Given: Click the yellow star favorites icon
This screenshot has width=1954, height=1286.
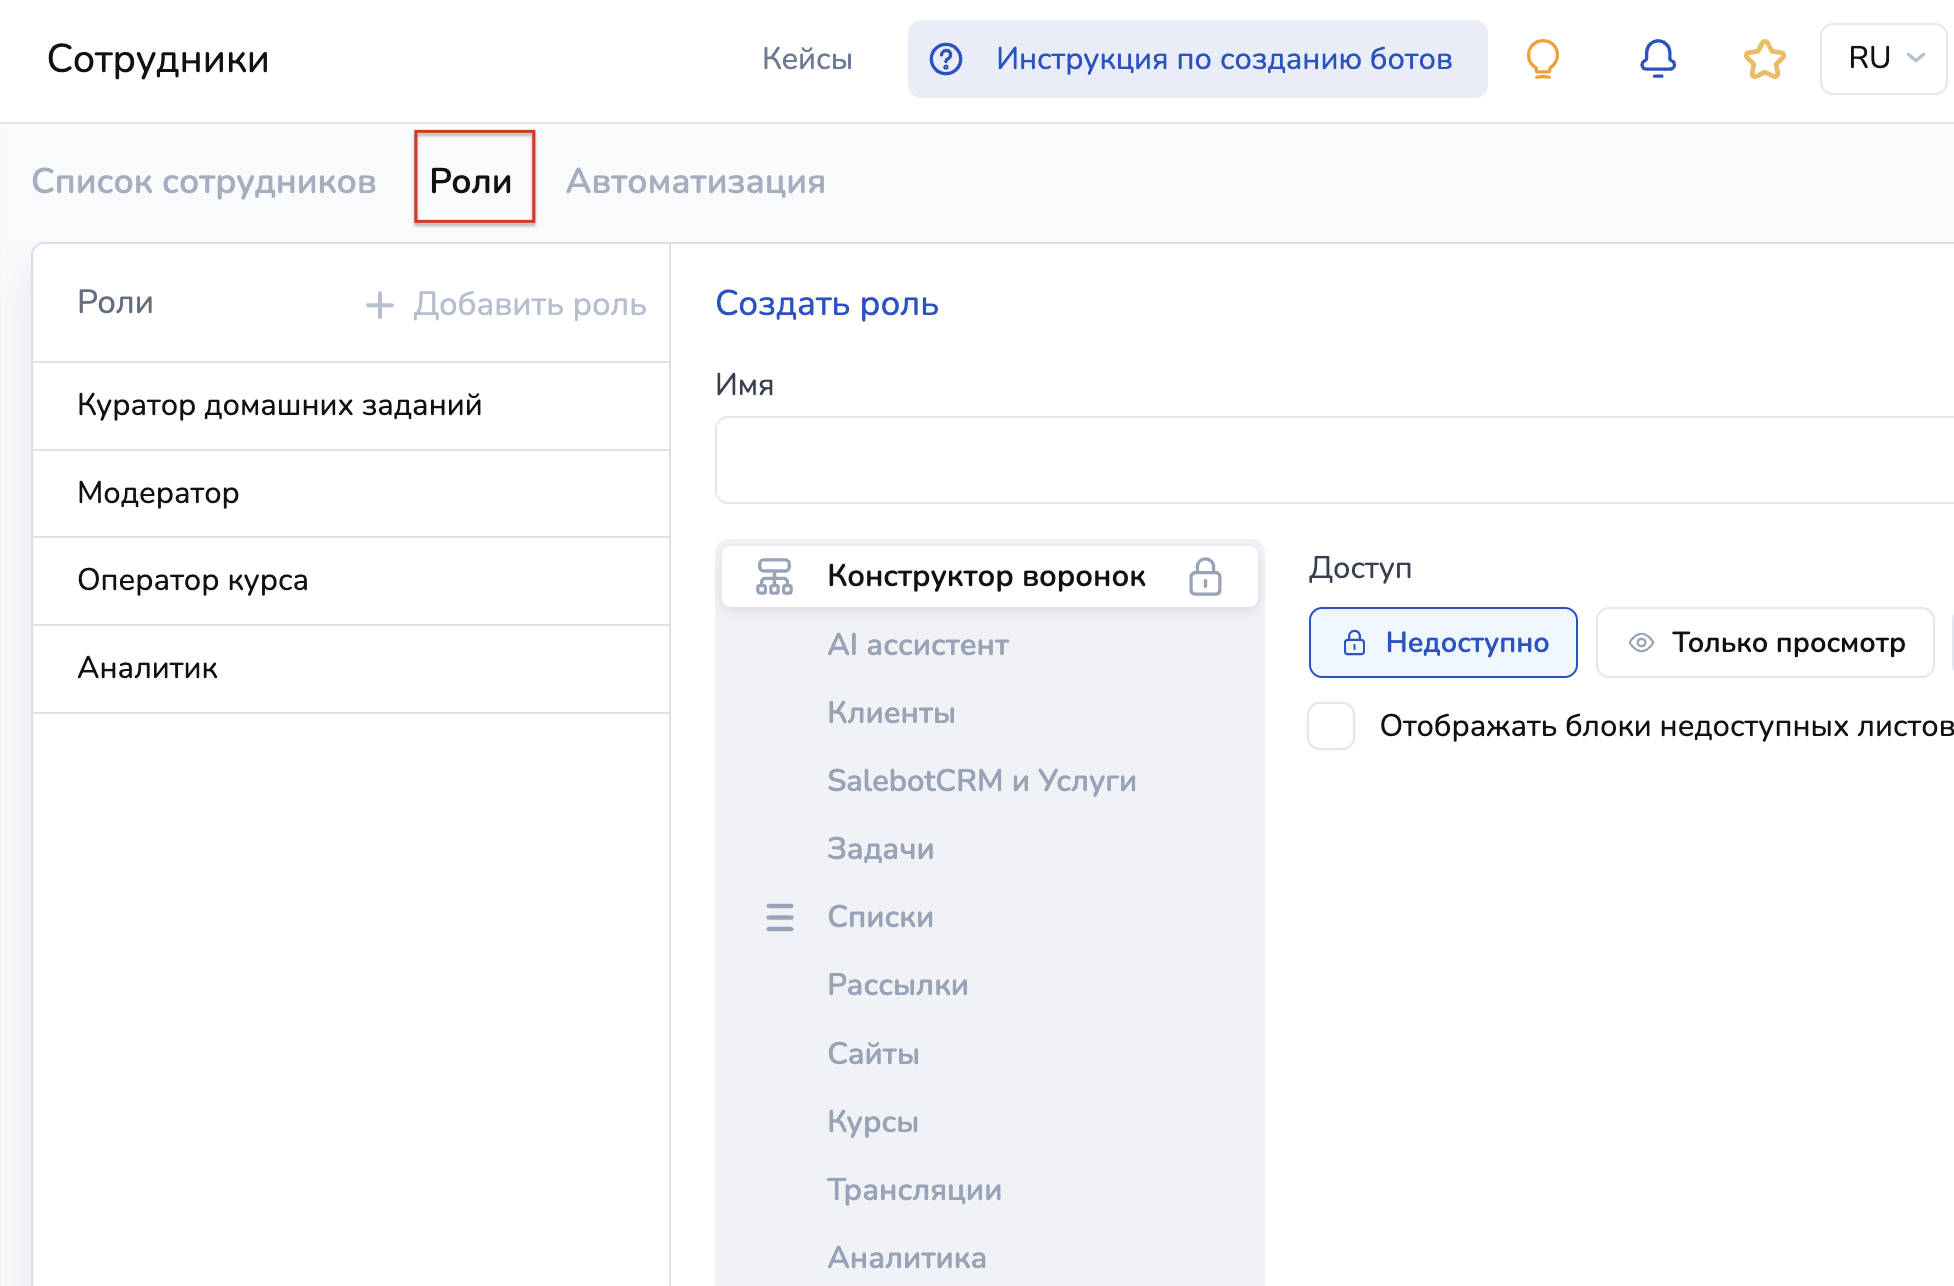Looking at the screenshot, I should [1764, 59].
